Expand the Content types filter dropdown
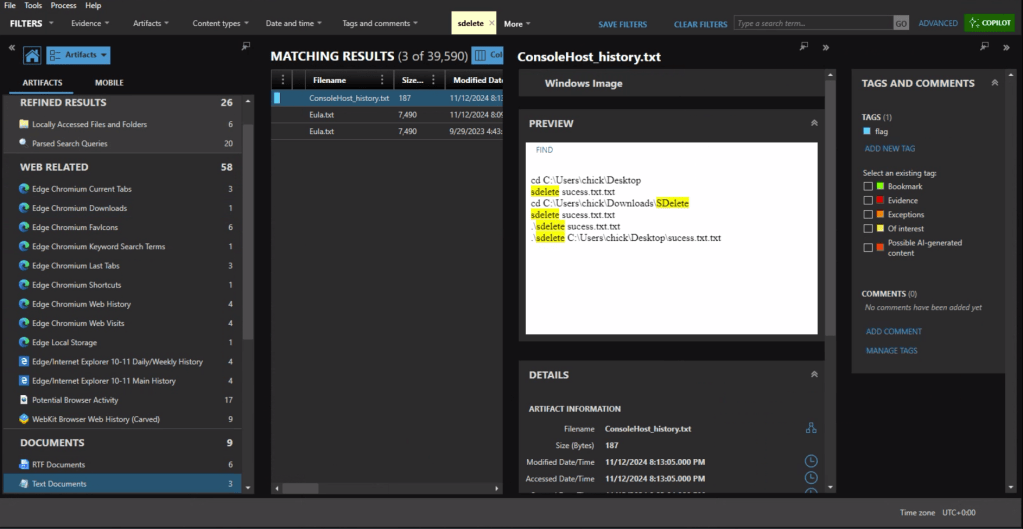The height and width of the screenshot is (529, 1023). (222, 23)
